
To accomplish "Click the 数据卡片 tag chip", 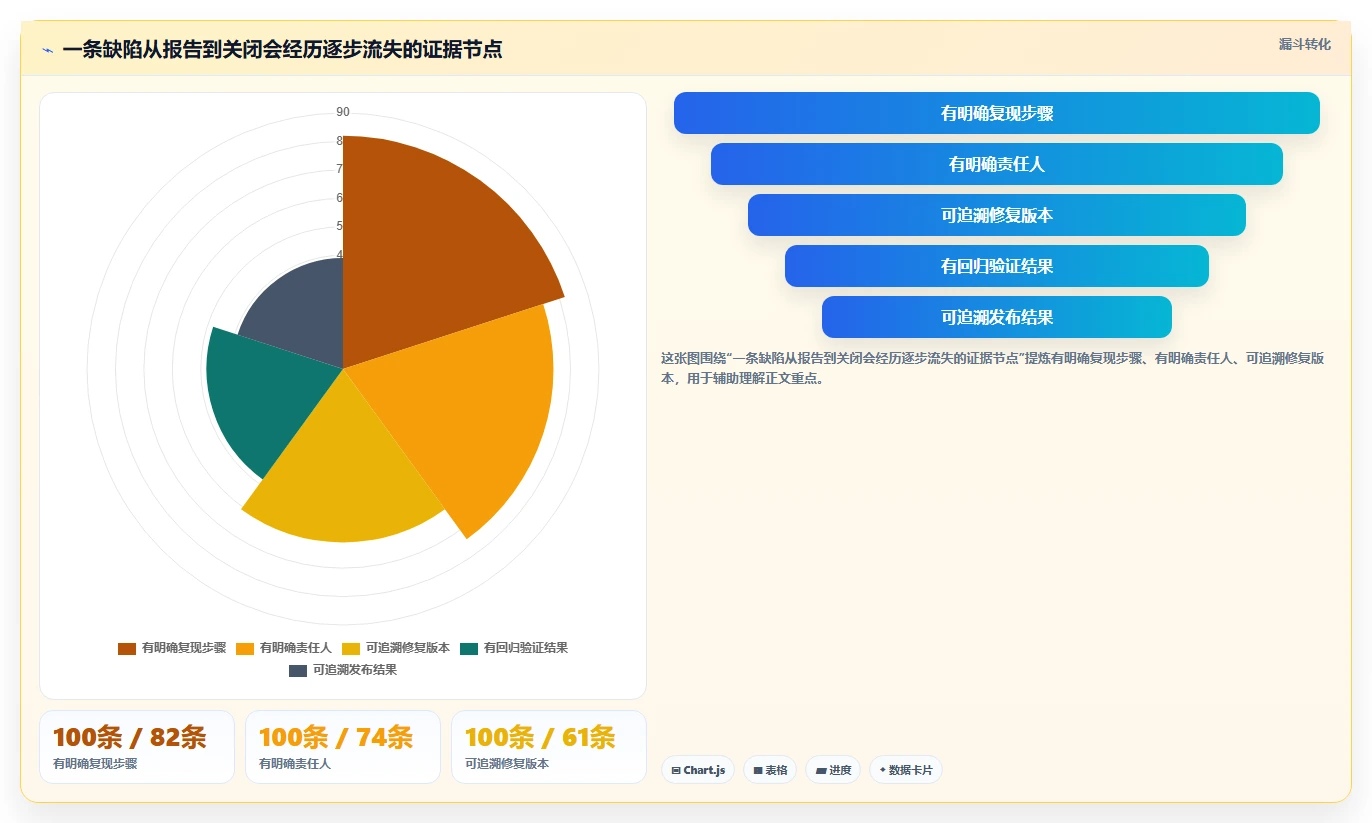I will coord(906,770).
